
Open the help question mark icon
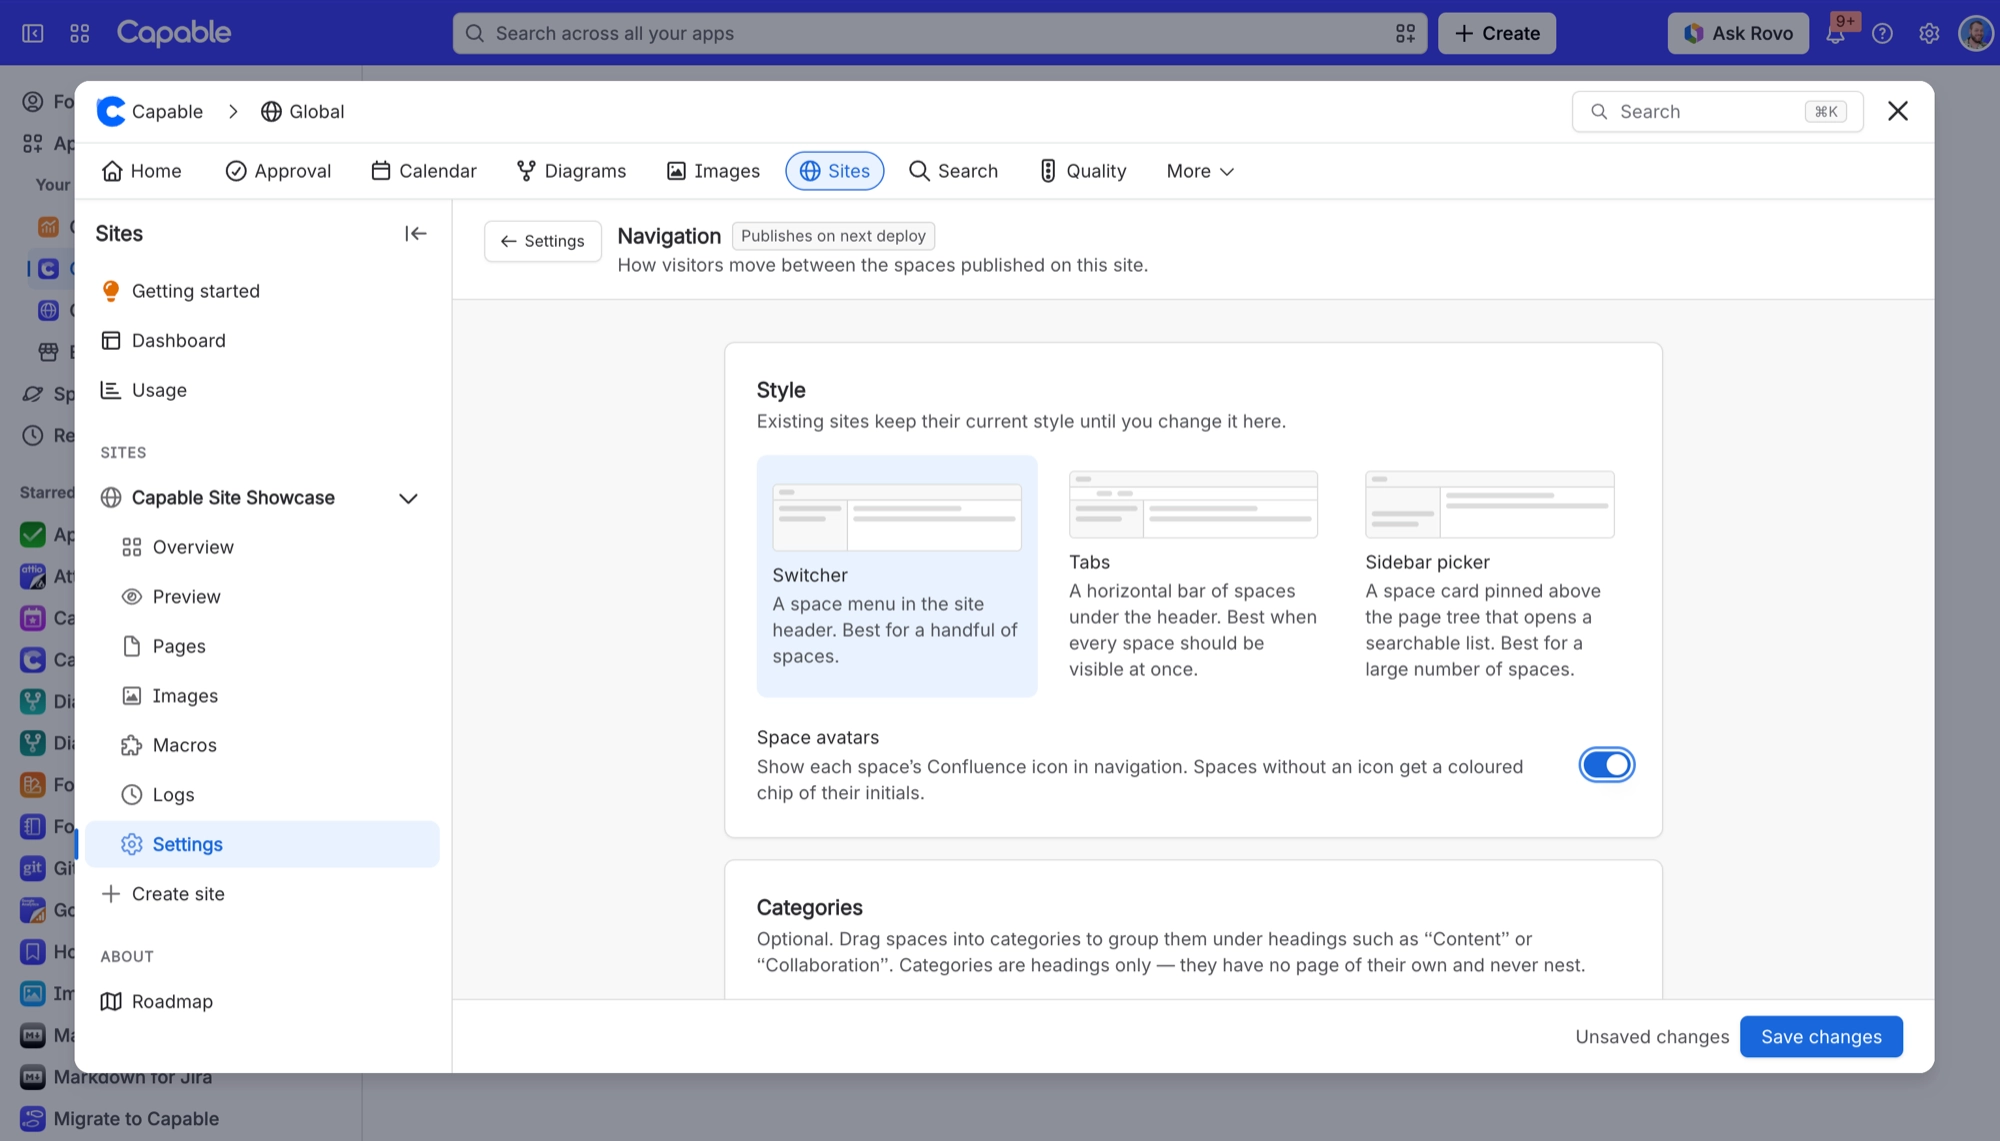tap(1882, 33)
